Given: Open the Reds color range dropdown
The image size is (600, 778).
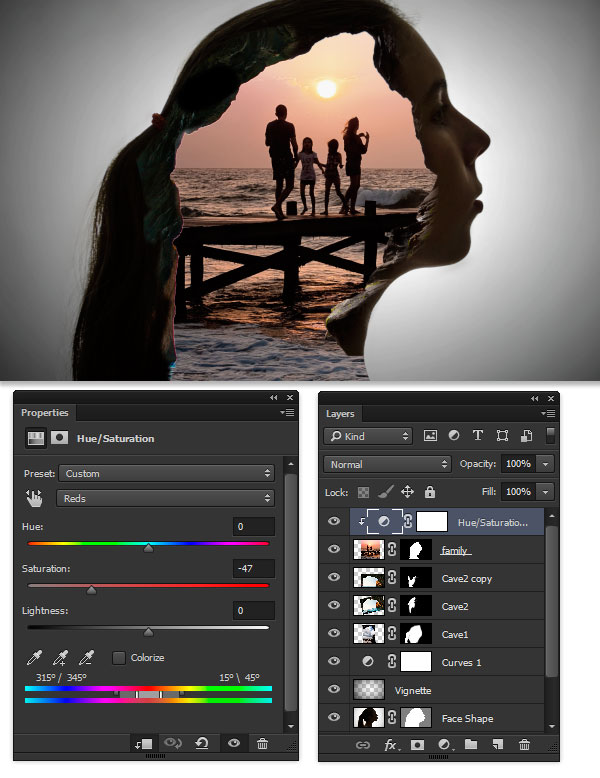Looking at the screenshot, I should 166,498.
